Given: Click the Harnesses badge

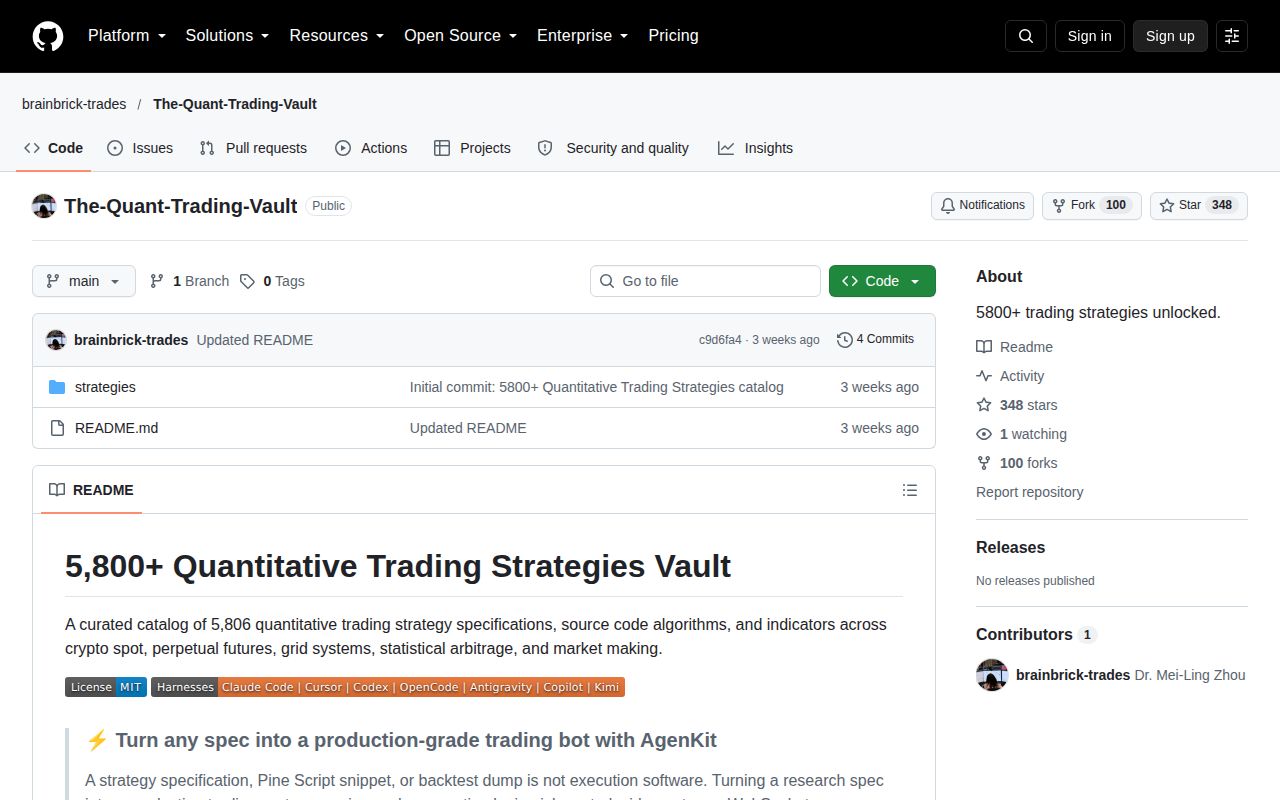Looking at the screenshot, I should pyautogui.click(x=388, y=687).
